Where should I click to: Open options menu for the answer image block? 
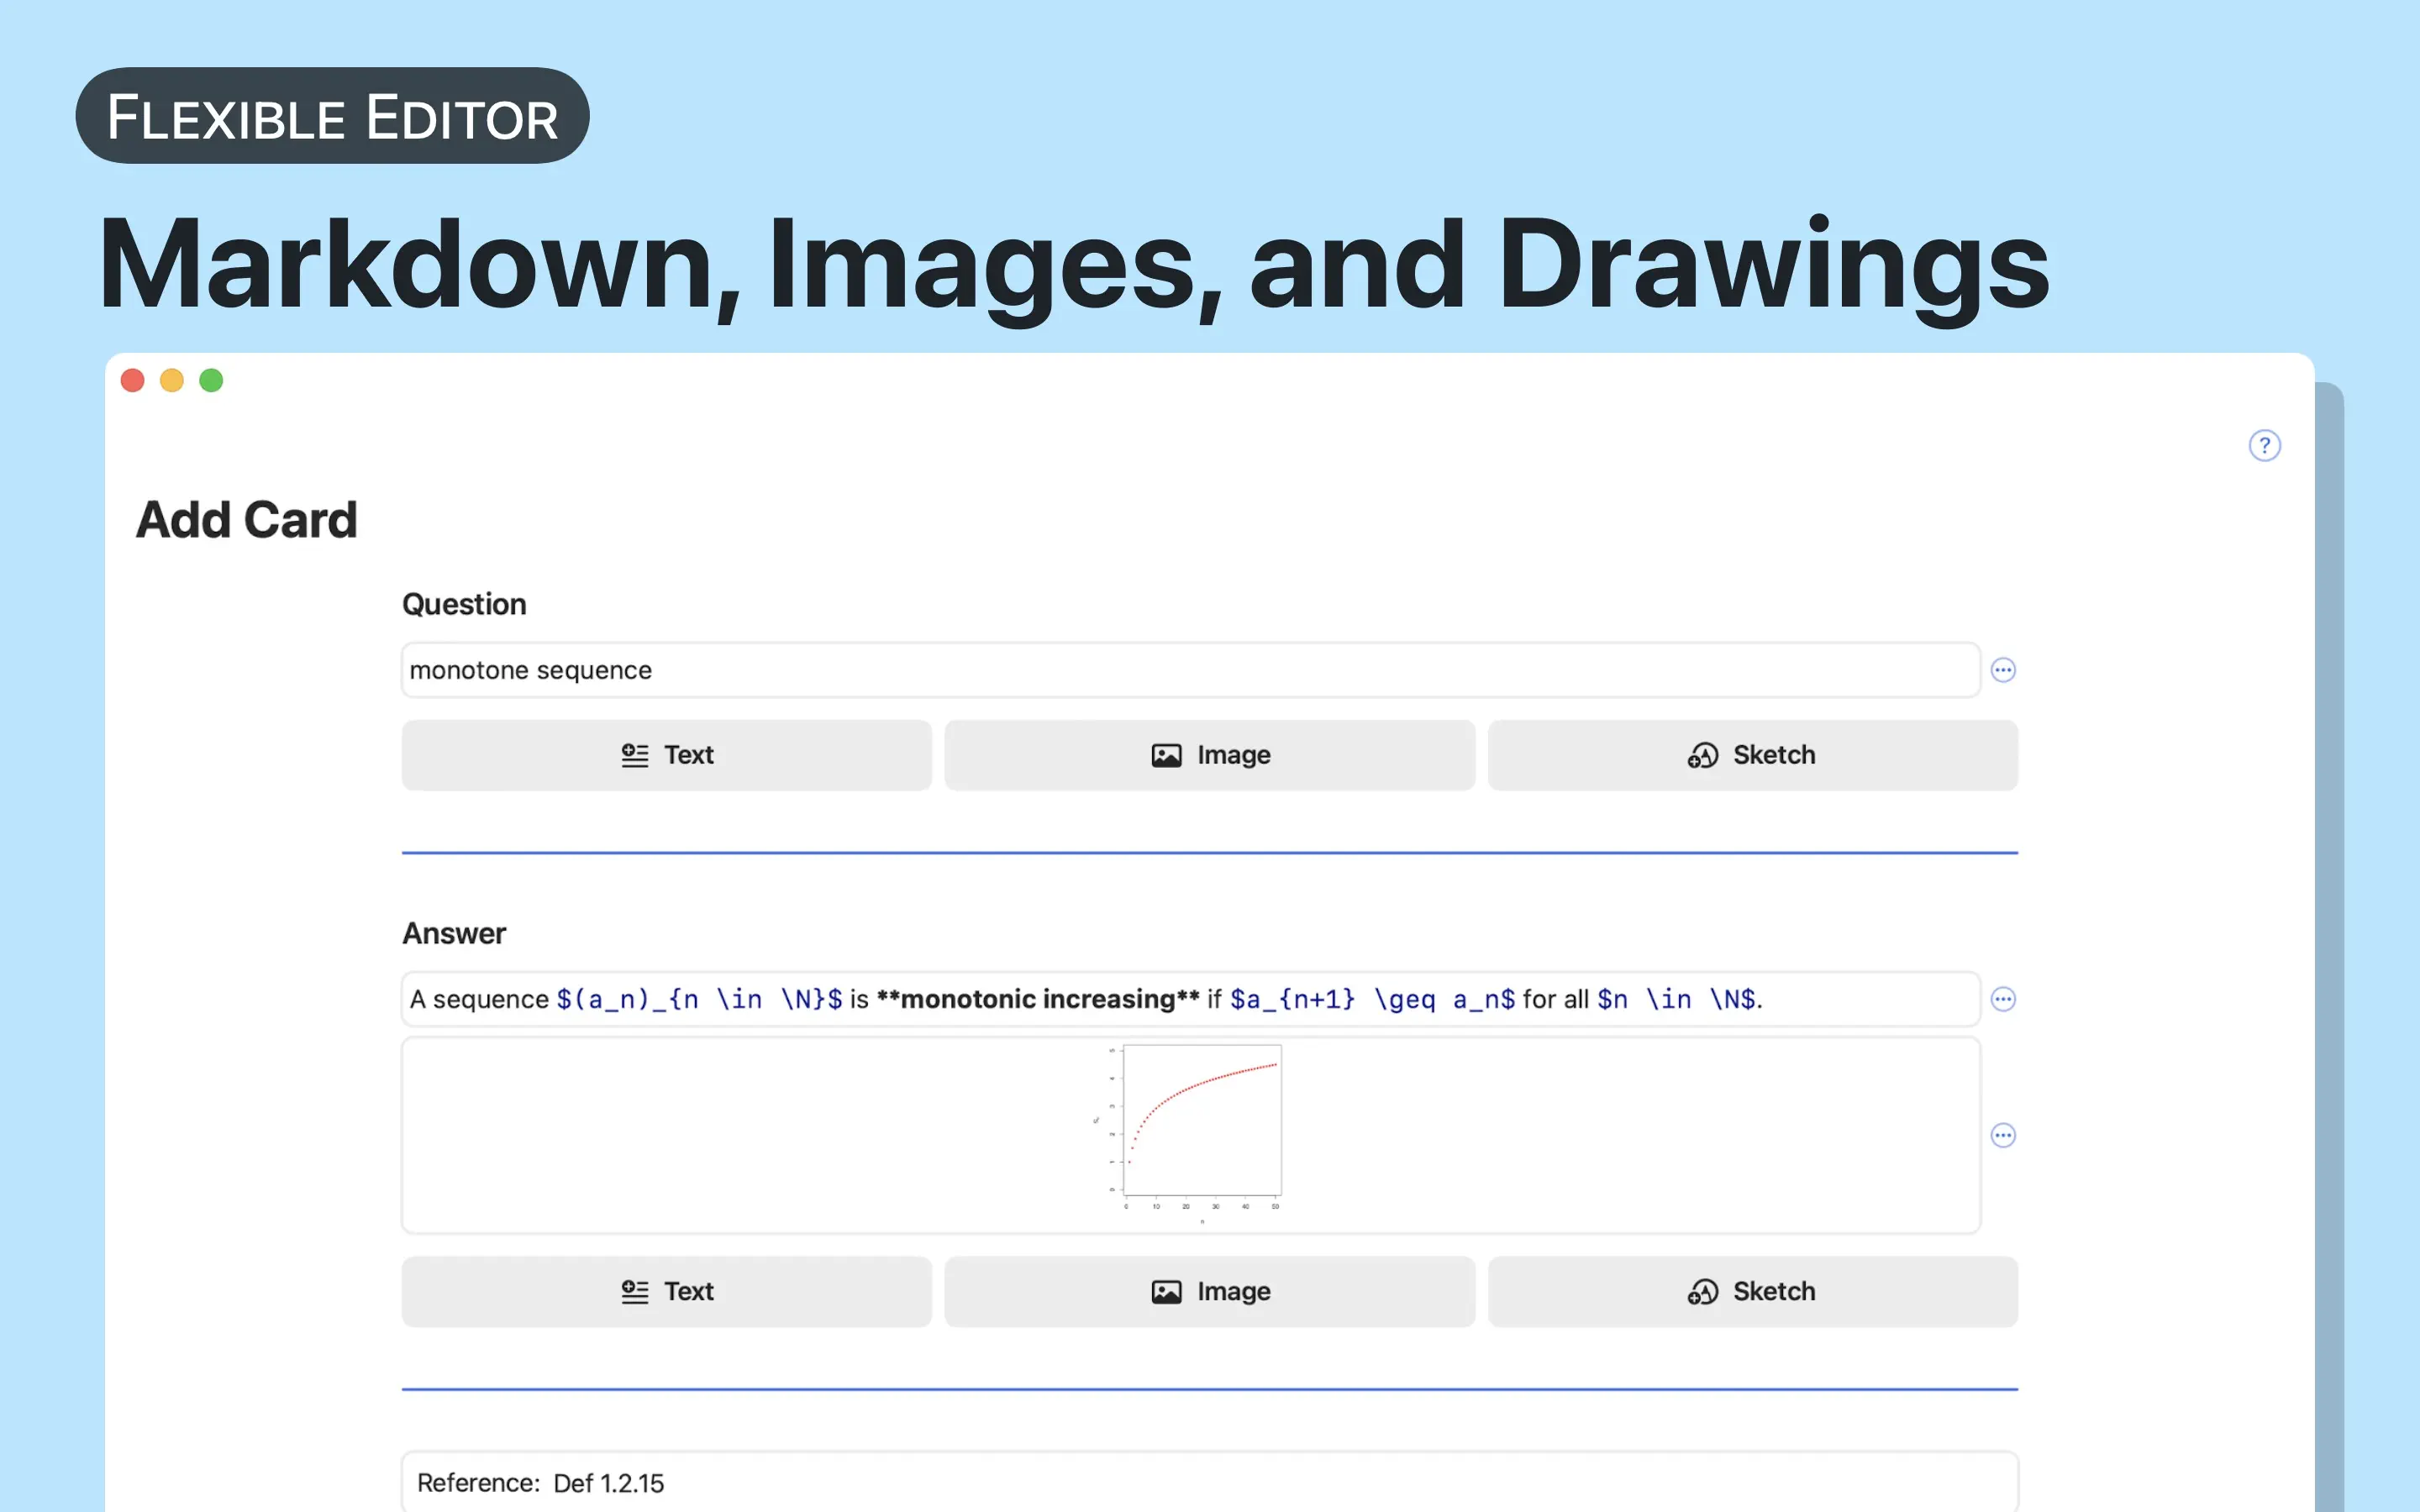click(2002, 1135)
